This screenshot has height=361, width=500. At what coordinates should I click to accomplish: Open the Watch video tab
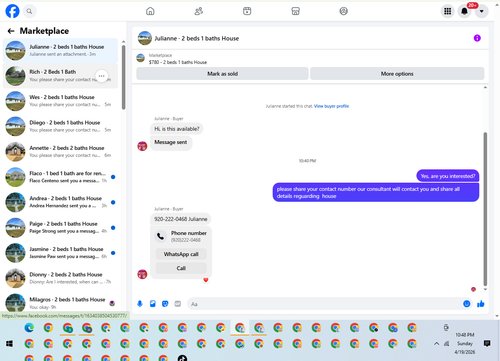tap(247, 11)
